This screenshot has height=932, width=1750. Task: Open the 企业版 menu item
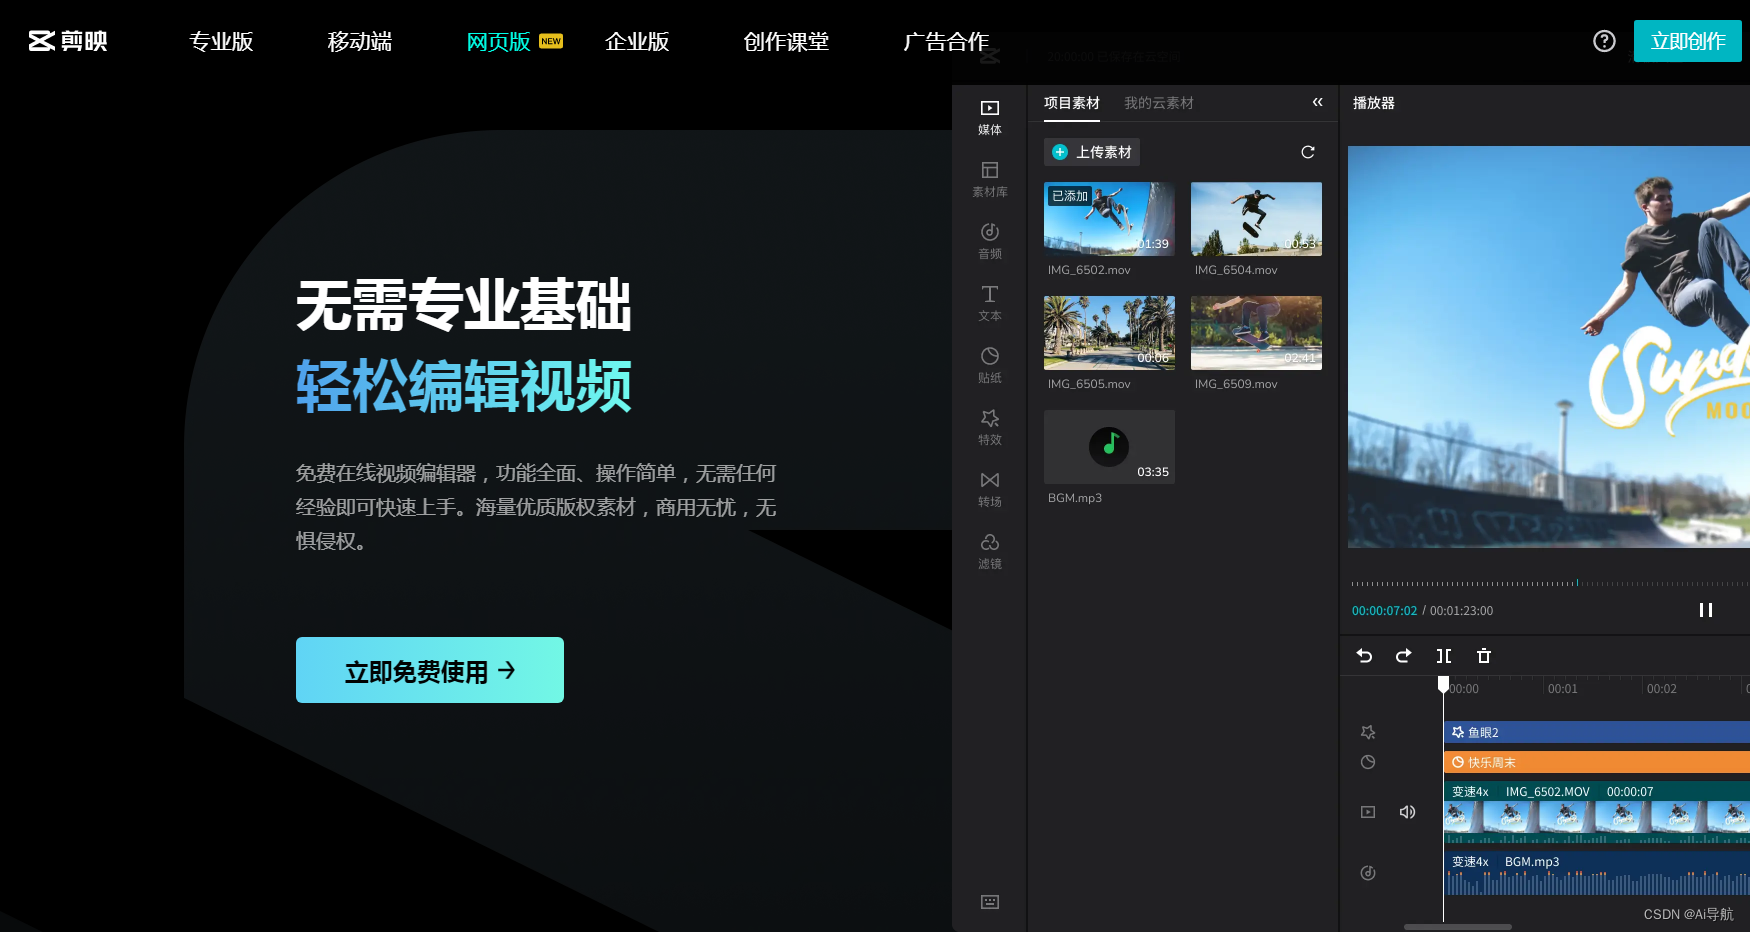637,41
